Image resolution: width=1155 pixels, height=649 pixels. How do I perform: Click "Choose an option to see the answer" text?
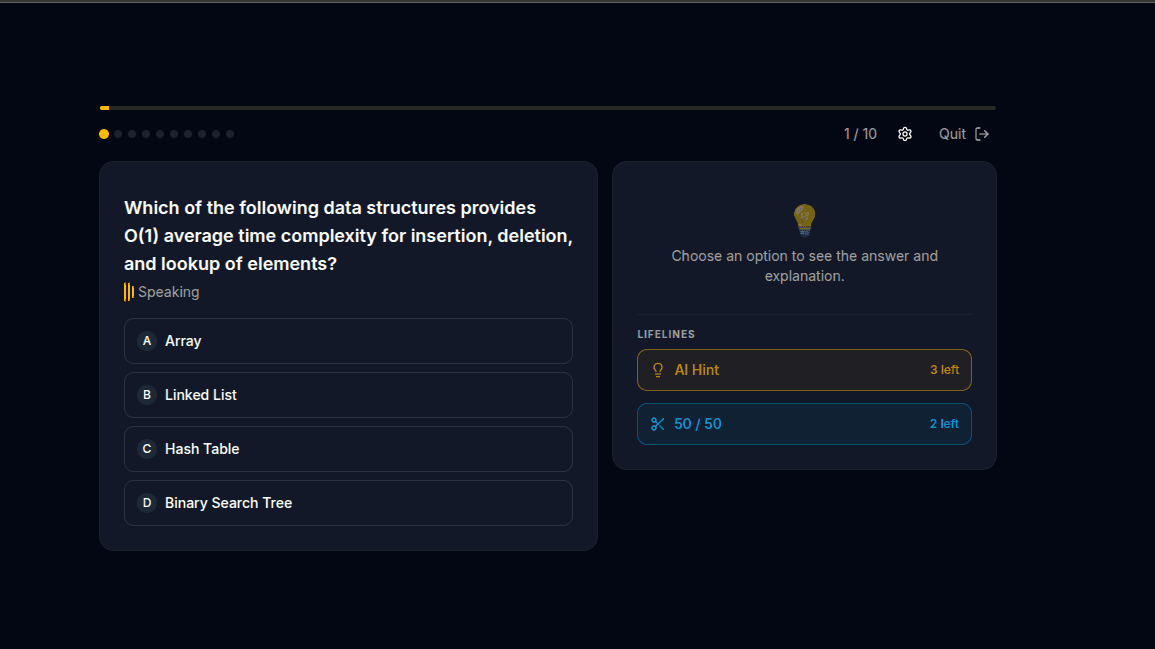804,266
